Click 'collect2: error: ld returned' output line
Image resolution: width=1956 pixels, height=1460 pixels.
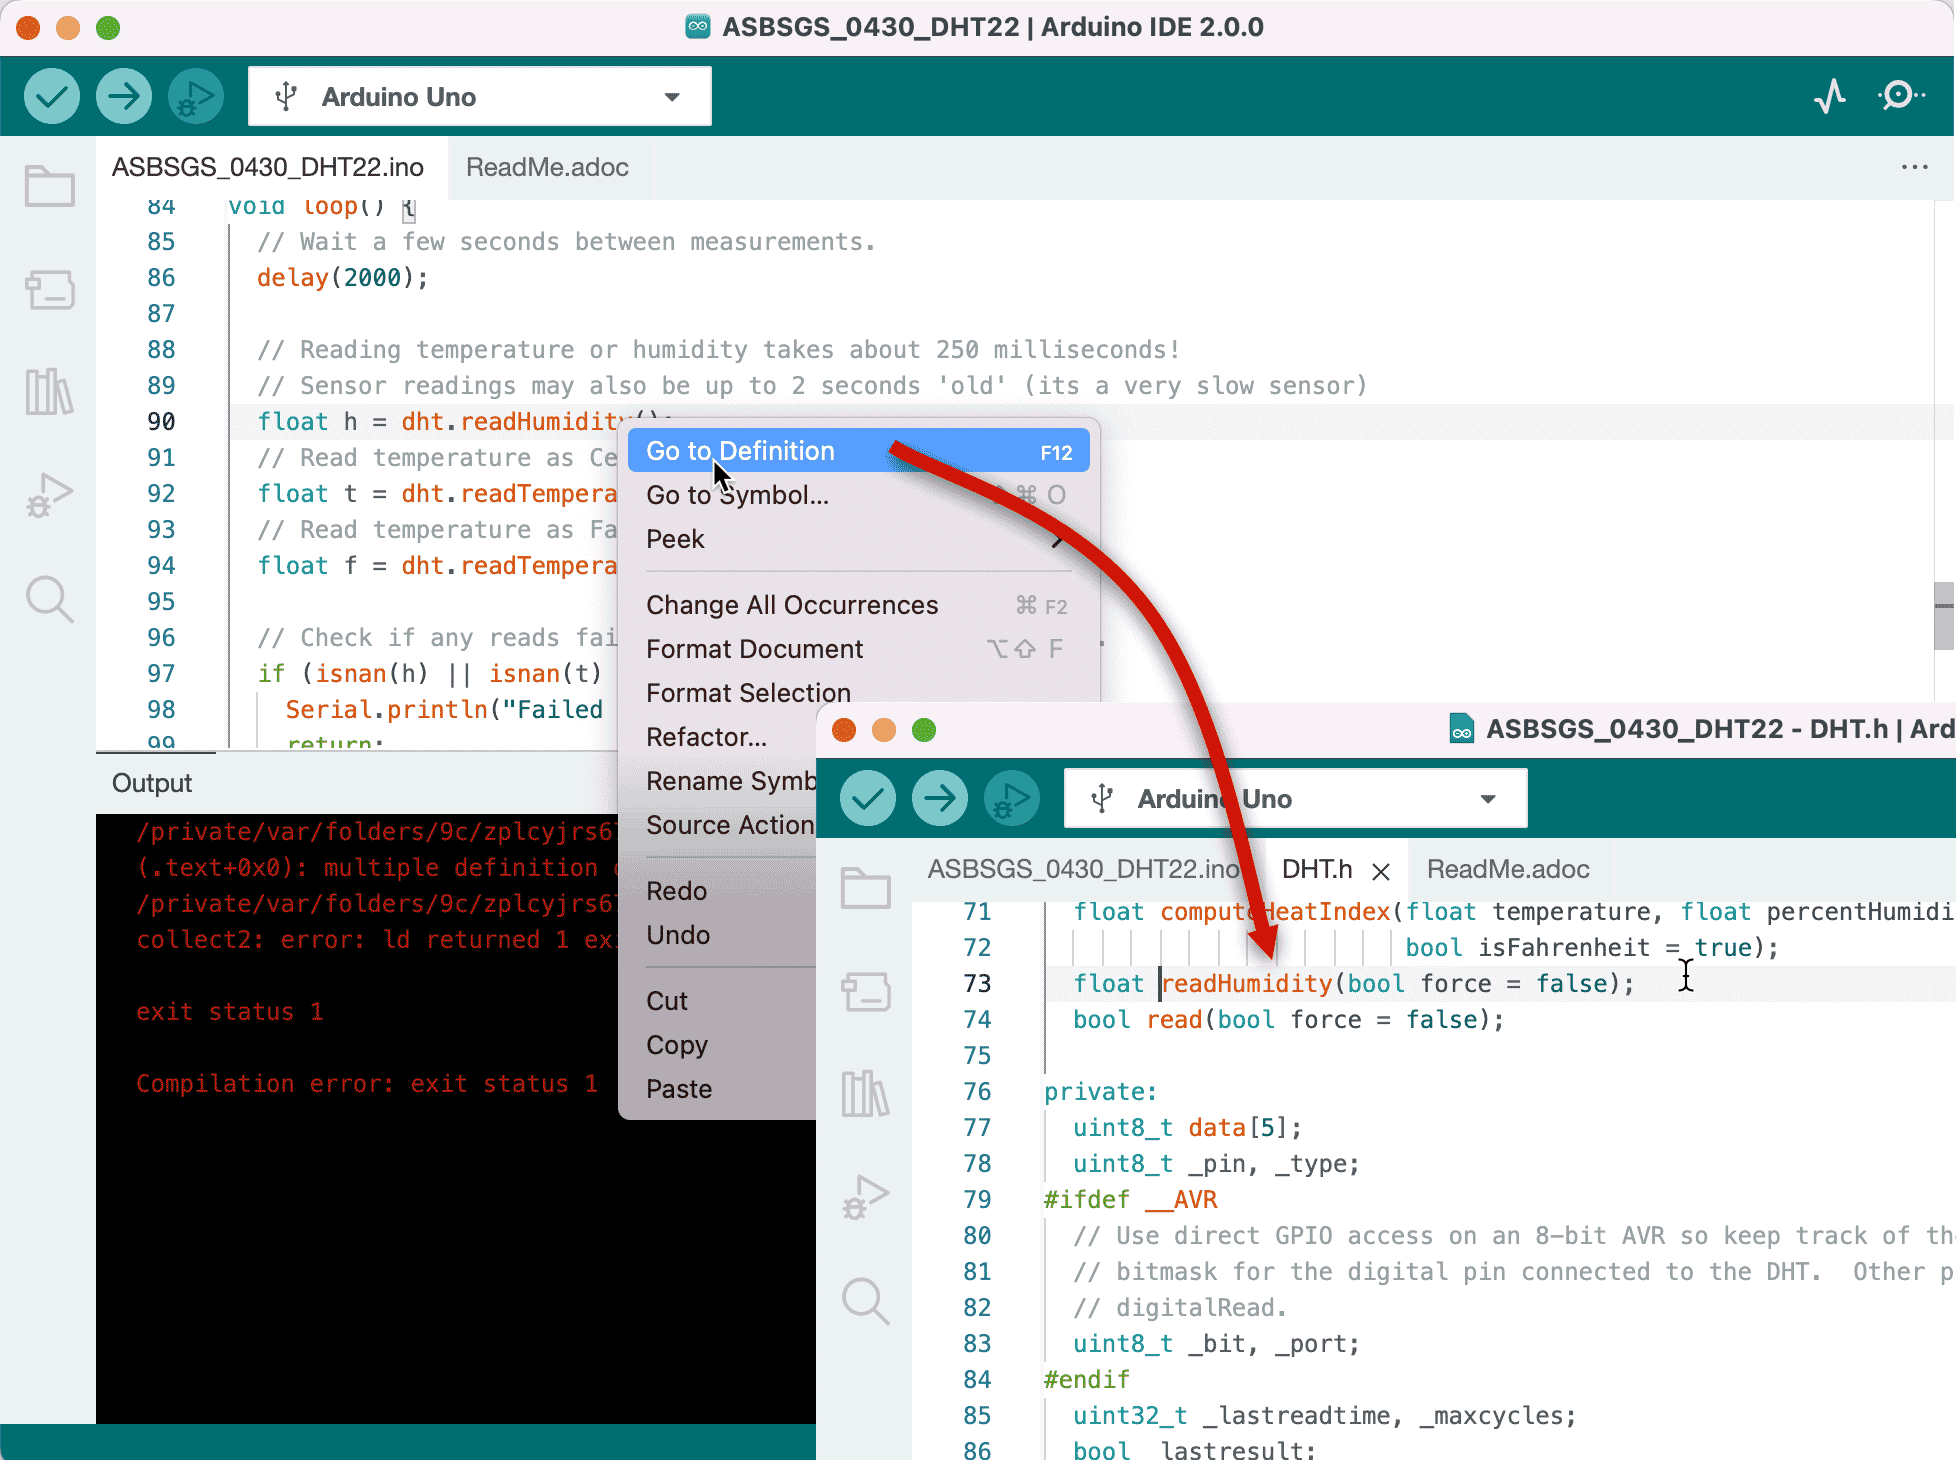(x=375, y=940)
